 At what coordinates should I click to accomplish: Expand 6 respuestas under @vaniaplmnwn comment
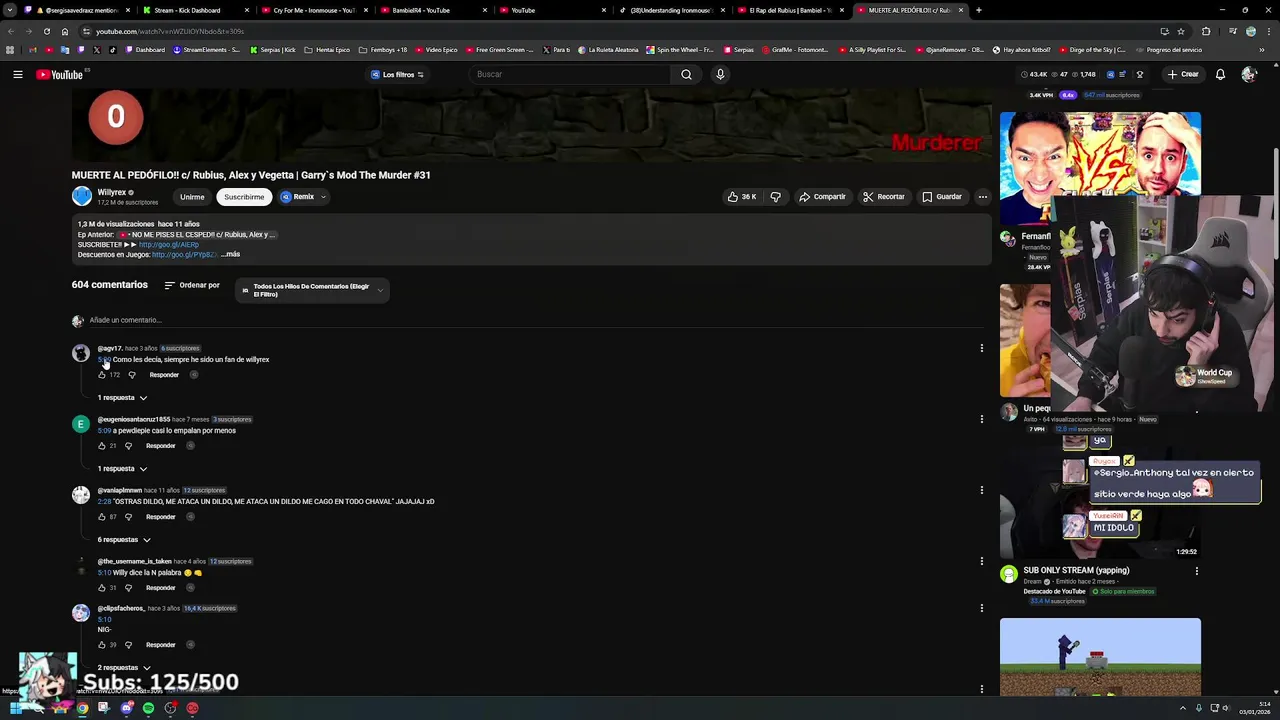click(x=124, y=540)
